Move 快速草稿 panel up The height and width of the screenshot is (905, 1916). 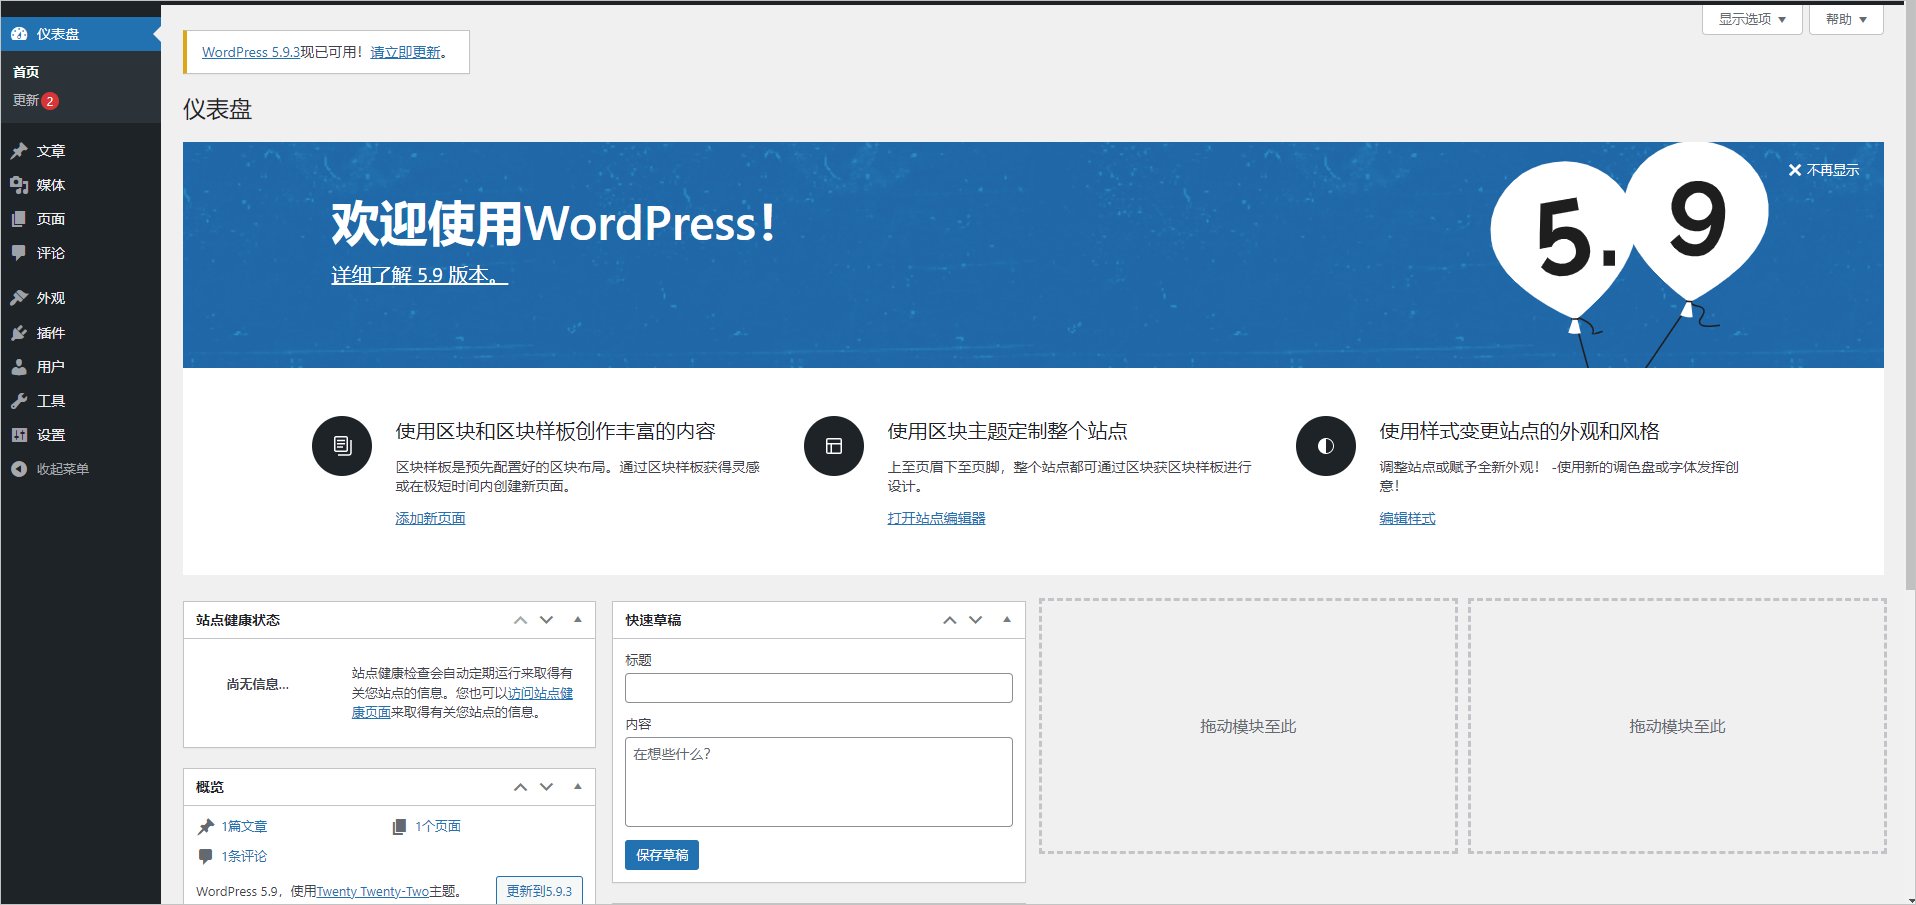[950, 620]
